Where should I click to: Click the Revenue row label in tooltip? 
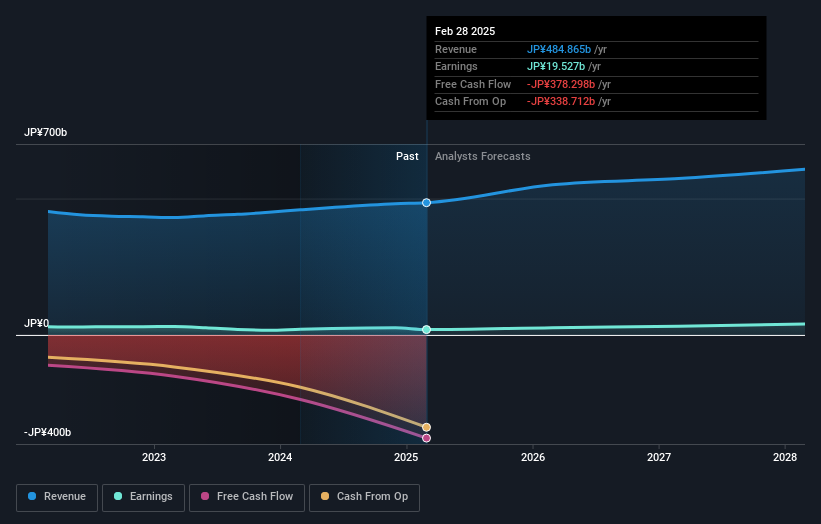click(x=456, y=49)
